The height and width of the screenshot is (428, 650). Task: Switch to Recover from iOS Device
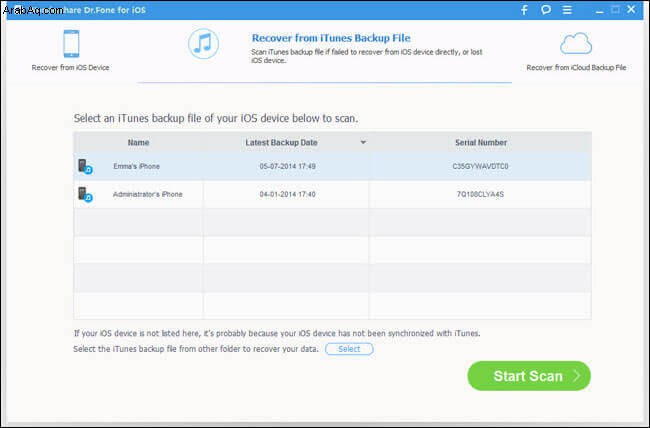click(x=70, y=68)
